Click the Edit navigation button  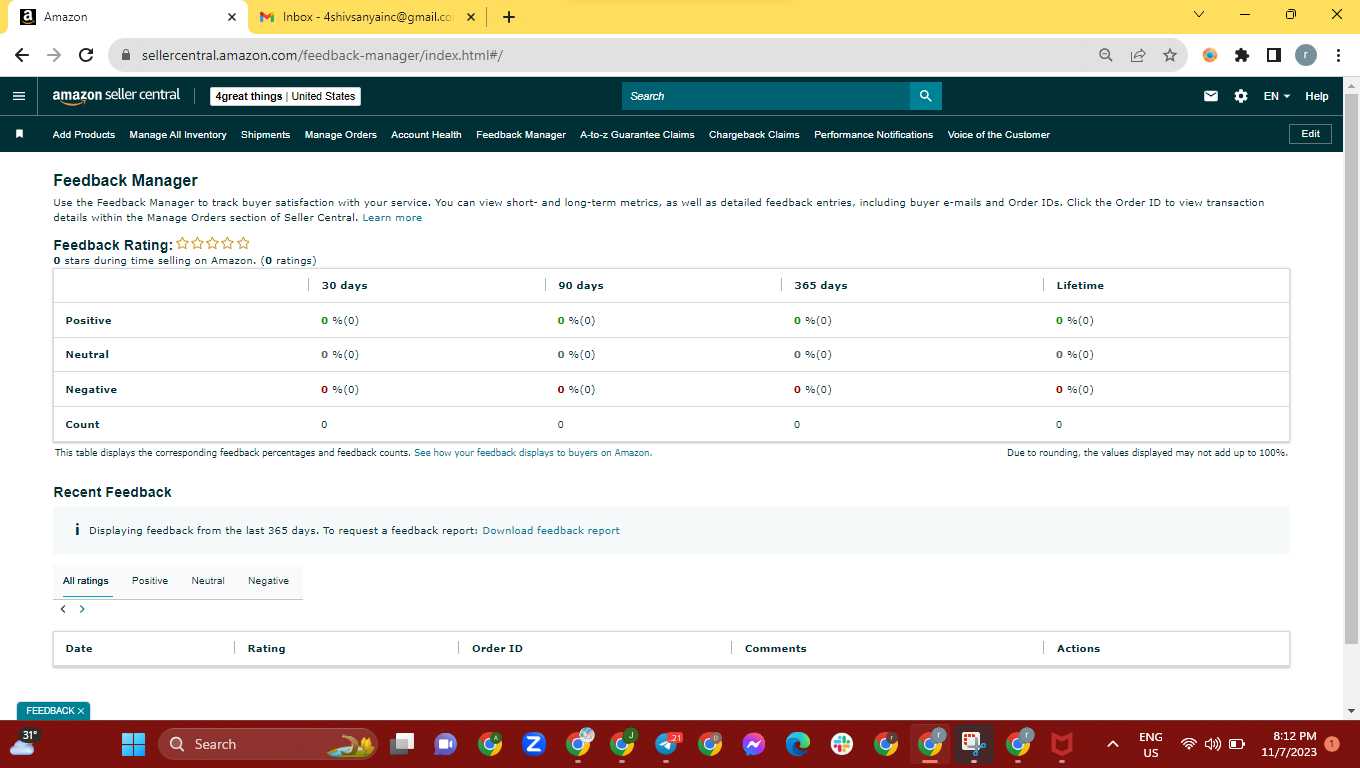(1310, 134)
